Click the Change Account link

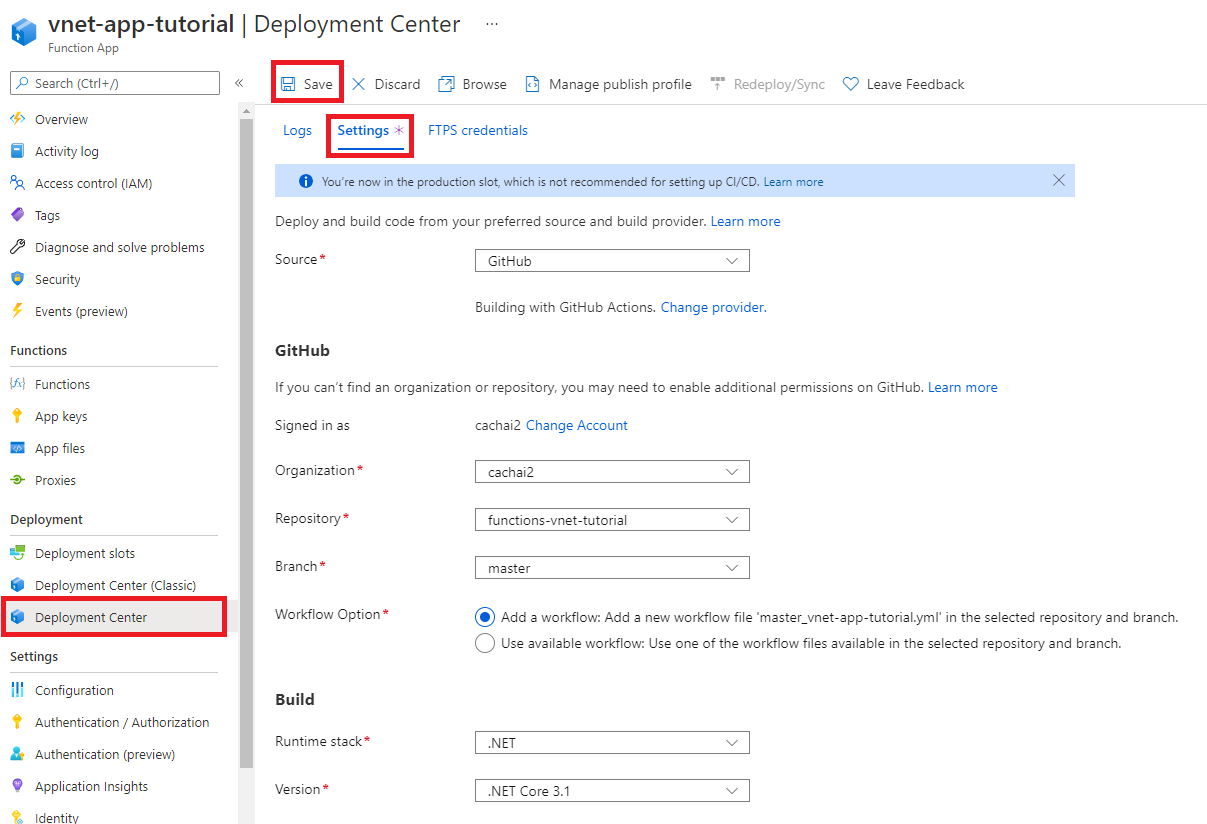(577, 425)
